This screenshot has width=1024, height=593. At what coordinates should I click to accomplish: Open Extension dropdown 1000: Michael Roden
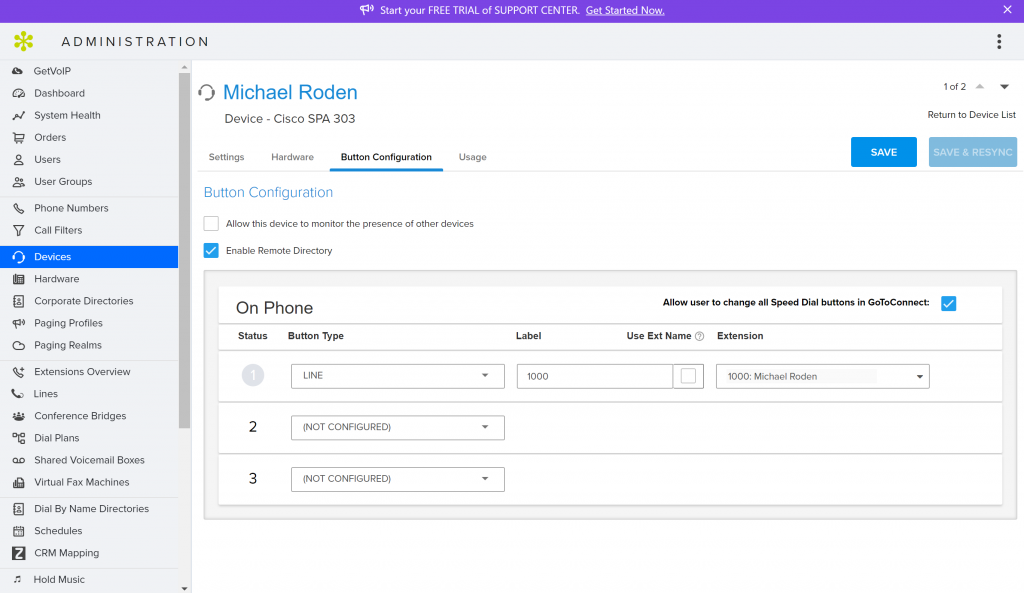pos(823,376)
